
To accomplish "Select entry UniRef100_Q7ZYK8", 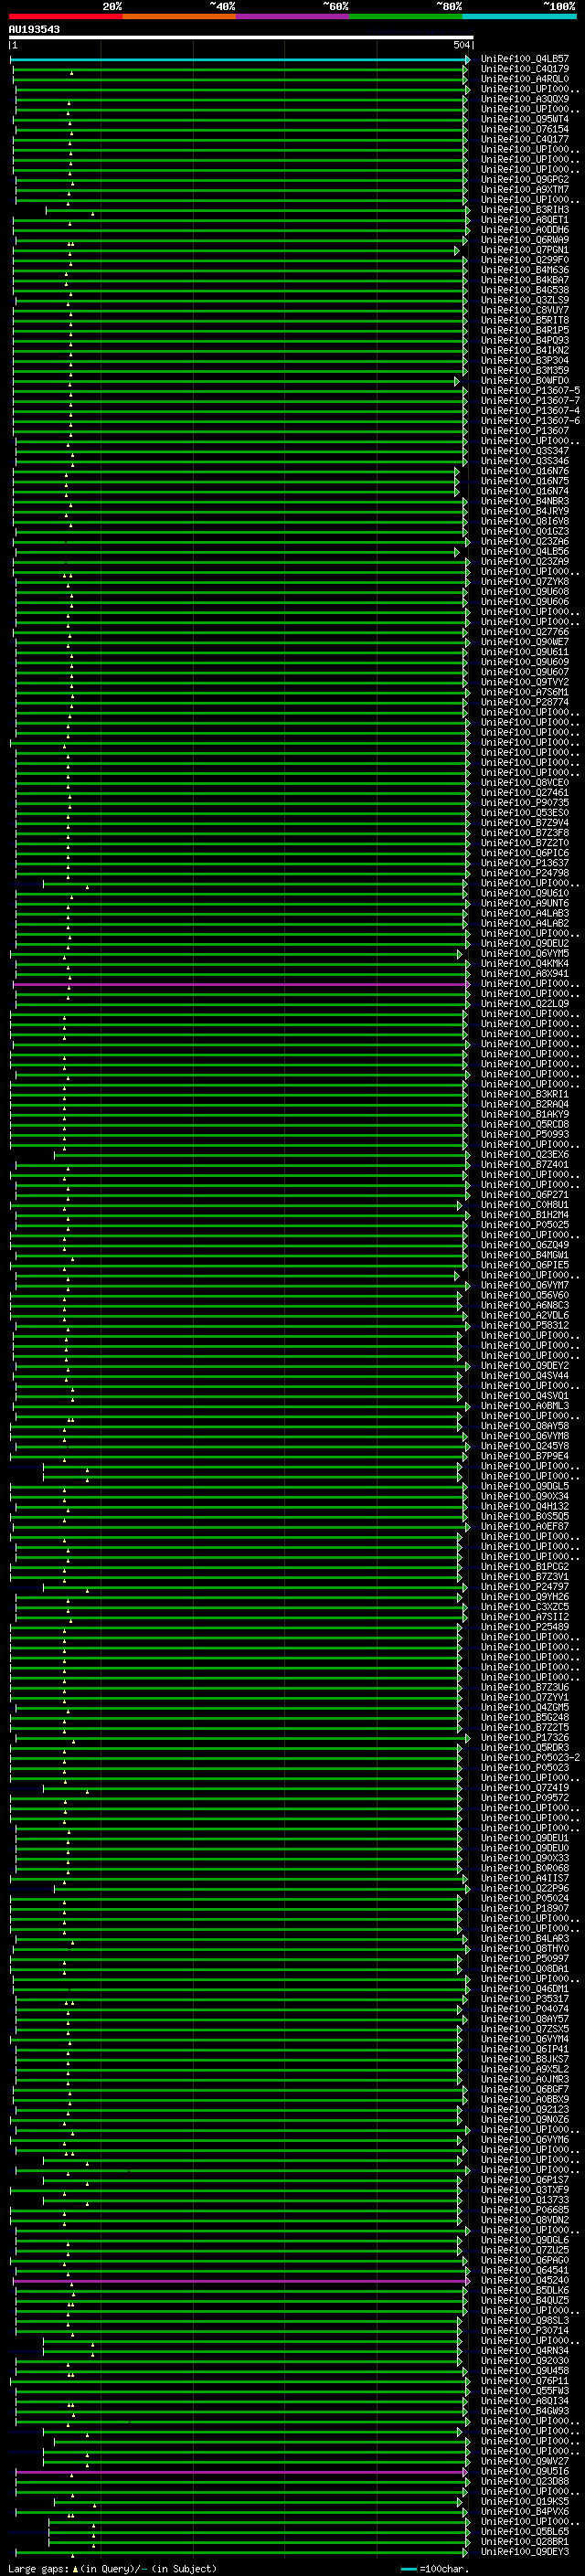I will tap(525, 582).
